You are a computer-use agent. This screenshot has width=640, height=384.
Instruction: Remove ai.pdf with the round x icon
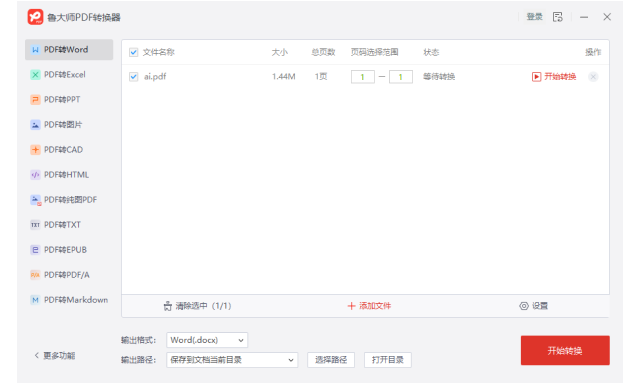(x=593, y=77)
